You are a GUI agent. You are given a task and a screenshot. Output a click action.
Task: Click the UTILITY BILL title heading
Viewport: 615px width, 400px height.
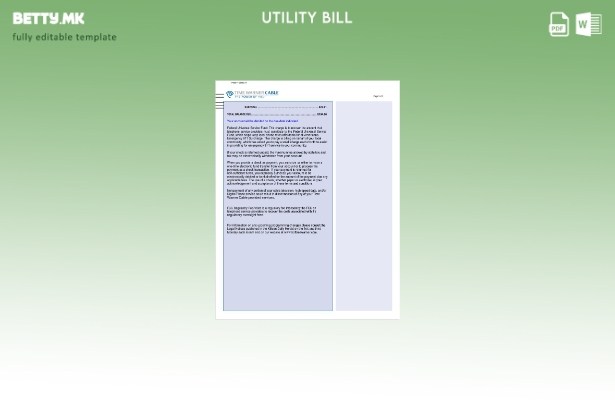307,17
